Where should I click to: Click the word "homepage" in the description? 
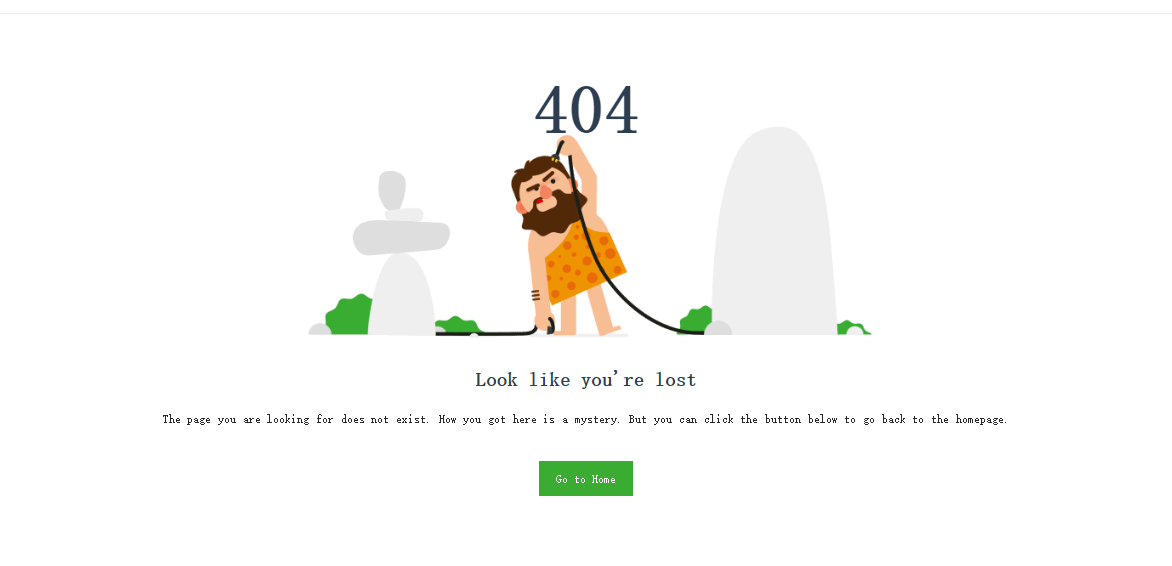[980, 419]
